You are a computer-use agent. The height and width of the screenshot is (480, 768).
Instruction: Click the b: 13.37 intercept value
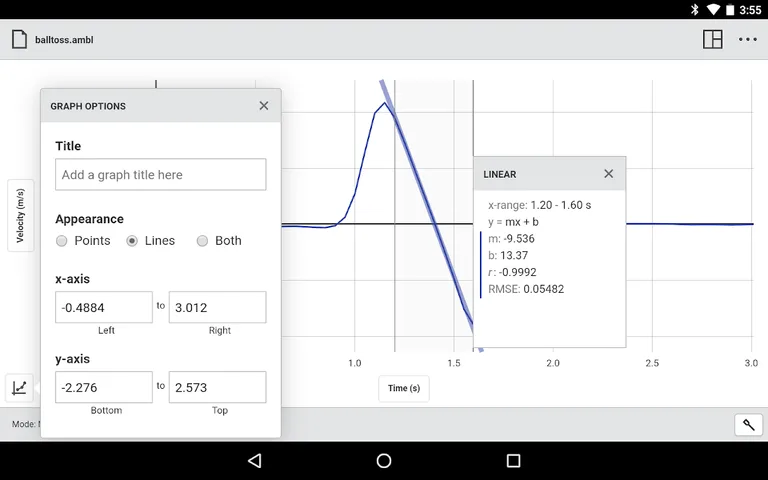pos(508,256)
